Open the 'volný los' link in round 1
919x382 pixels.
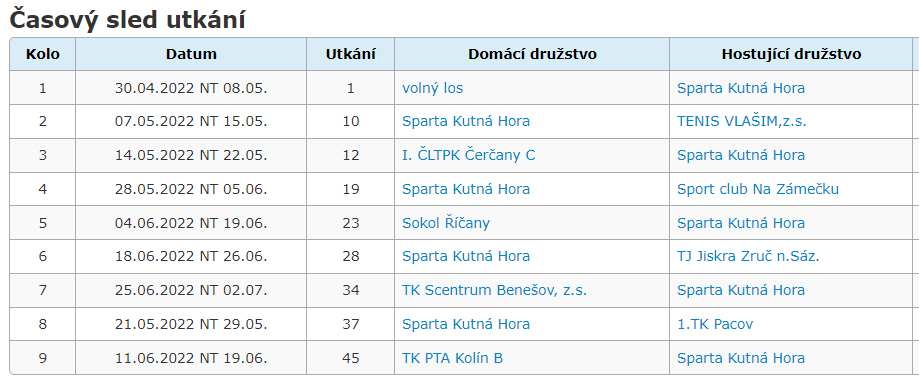[x=432, y=88]
